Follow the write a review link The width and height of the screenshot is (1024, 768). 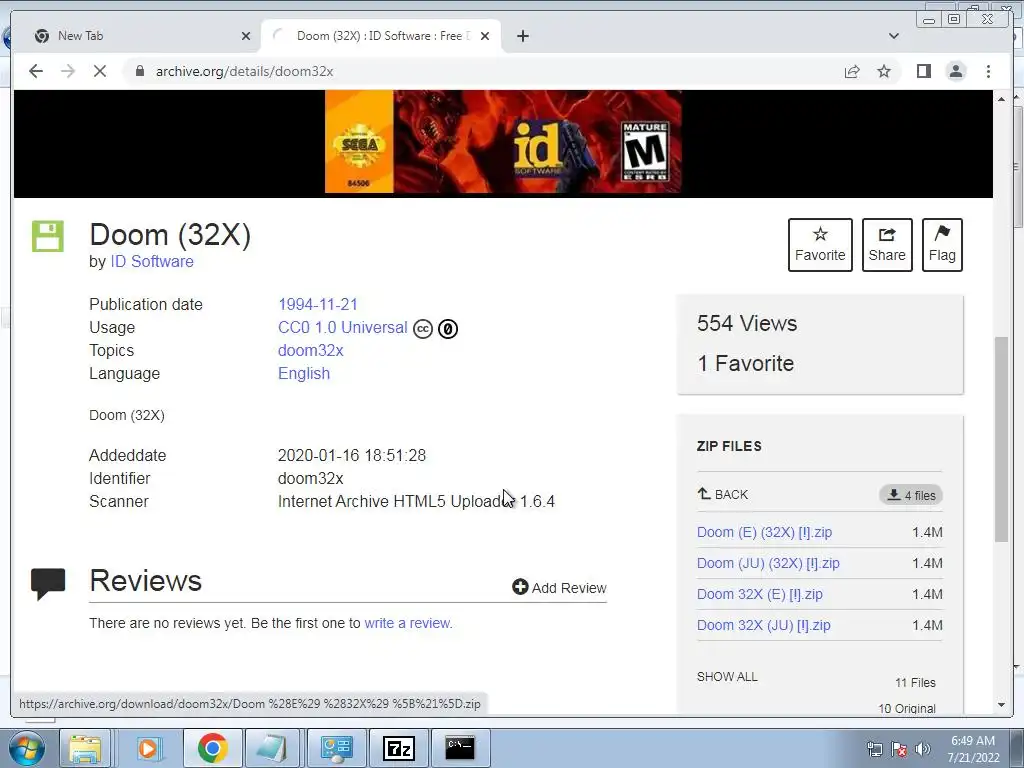click(x=408, y=623)
